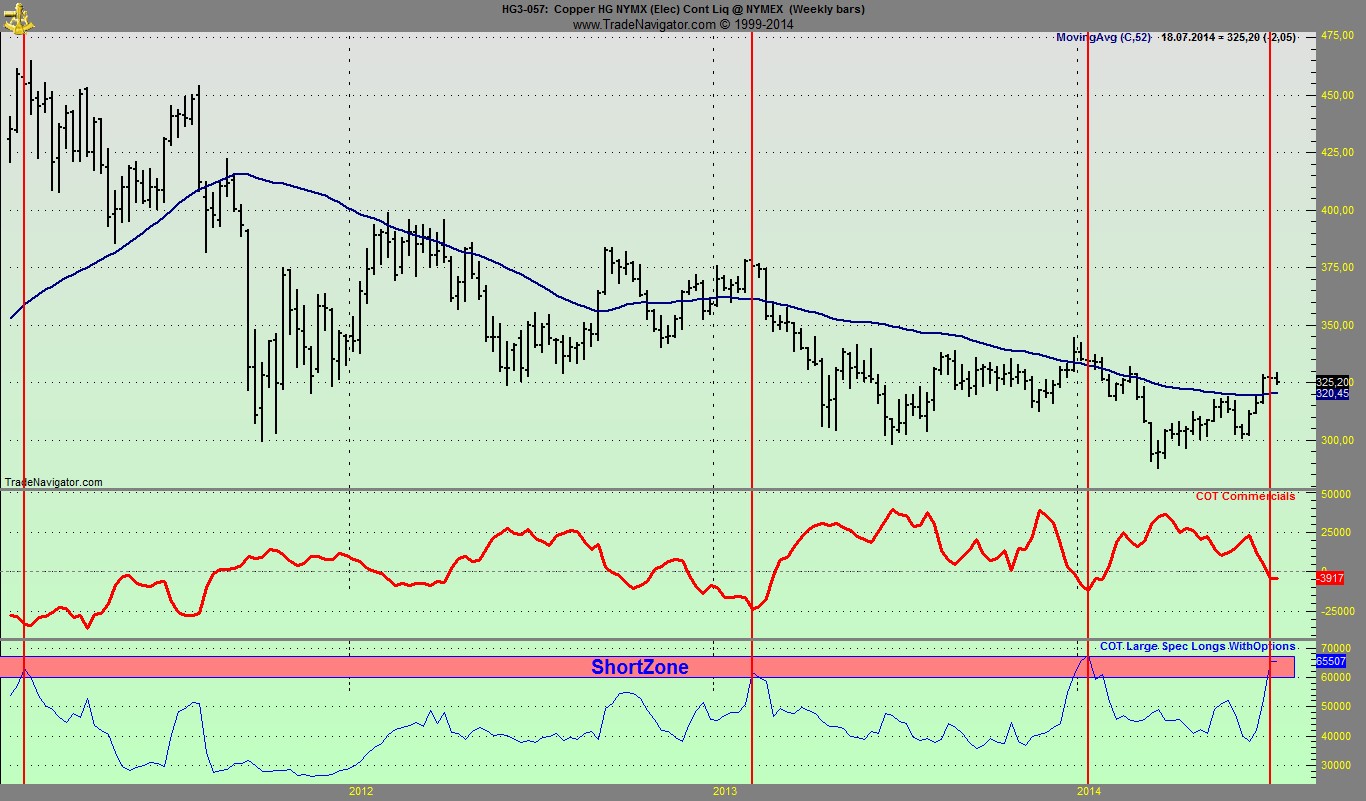Select the black 325,20 last price tag
This screenshot has width=1366, height=801.
tap(1334, 382)
